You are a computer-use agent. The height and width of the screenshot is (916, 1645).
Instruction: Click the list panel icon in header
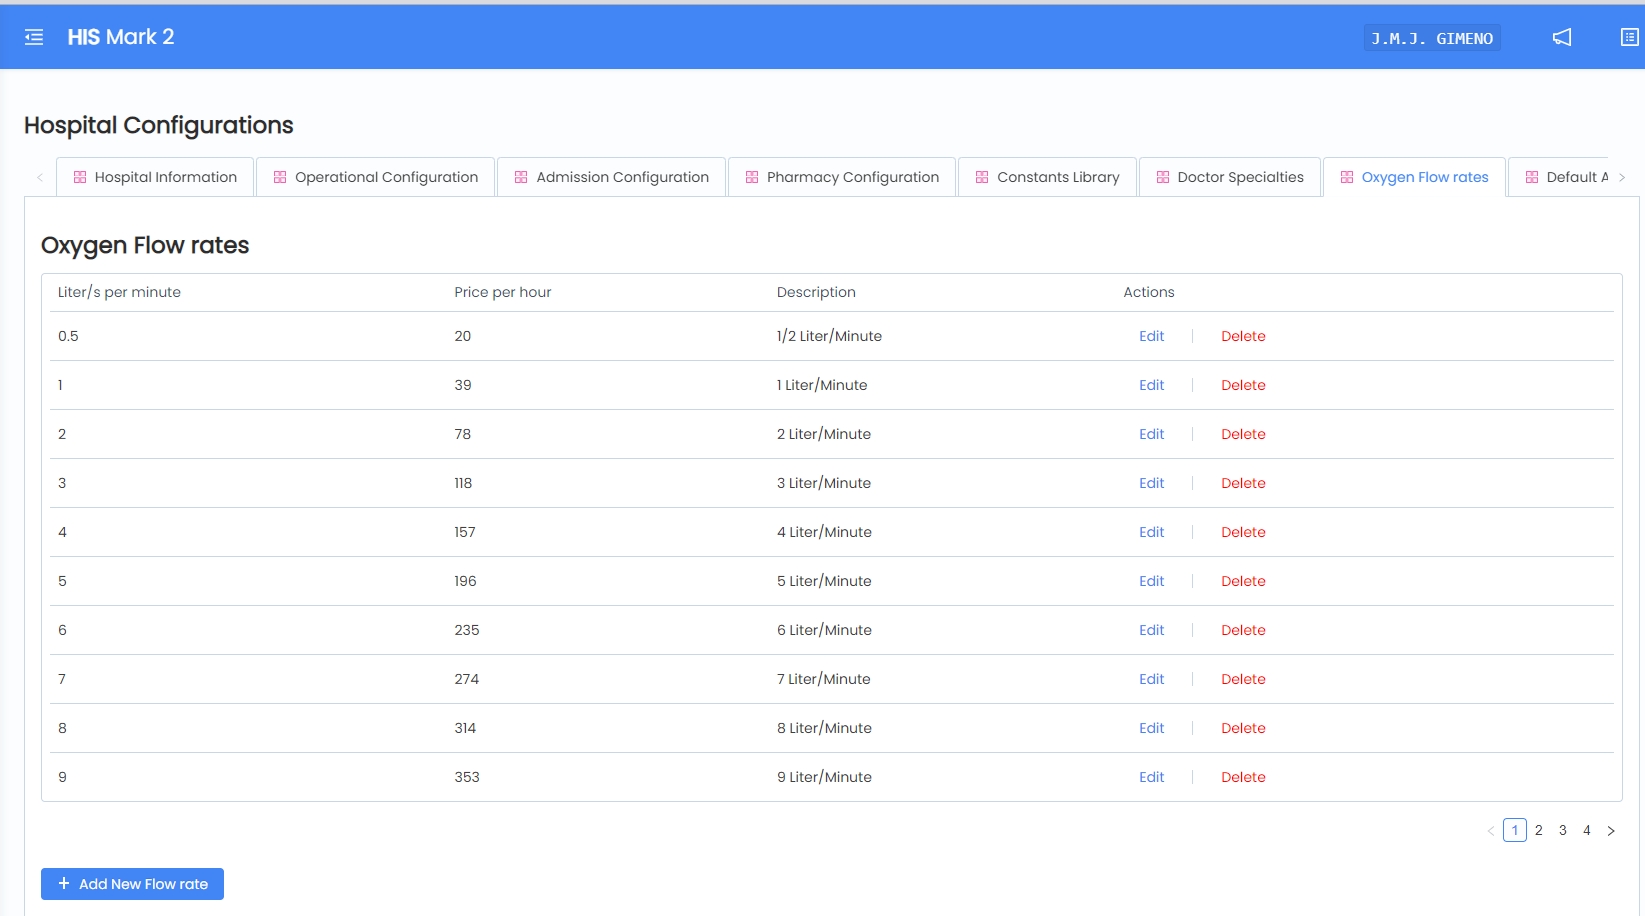point(1629,37)
